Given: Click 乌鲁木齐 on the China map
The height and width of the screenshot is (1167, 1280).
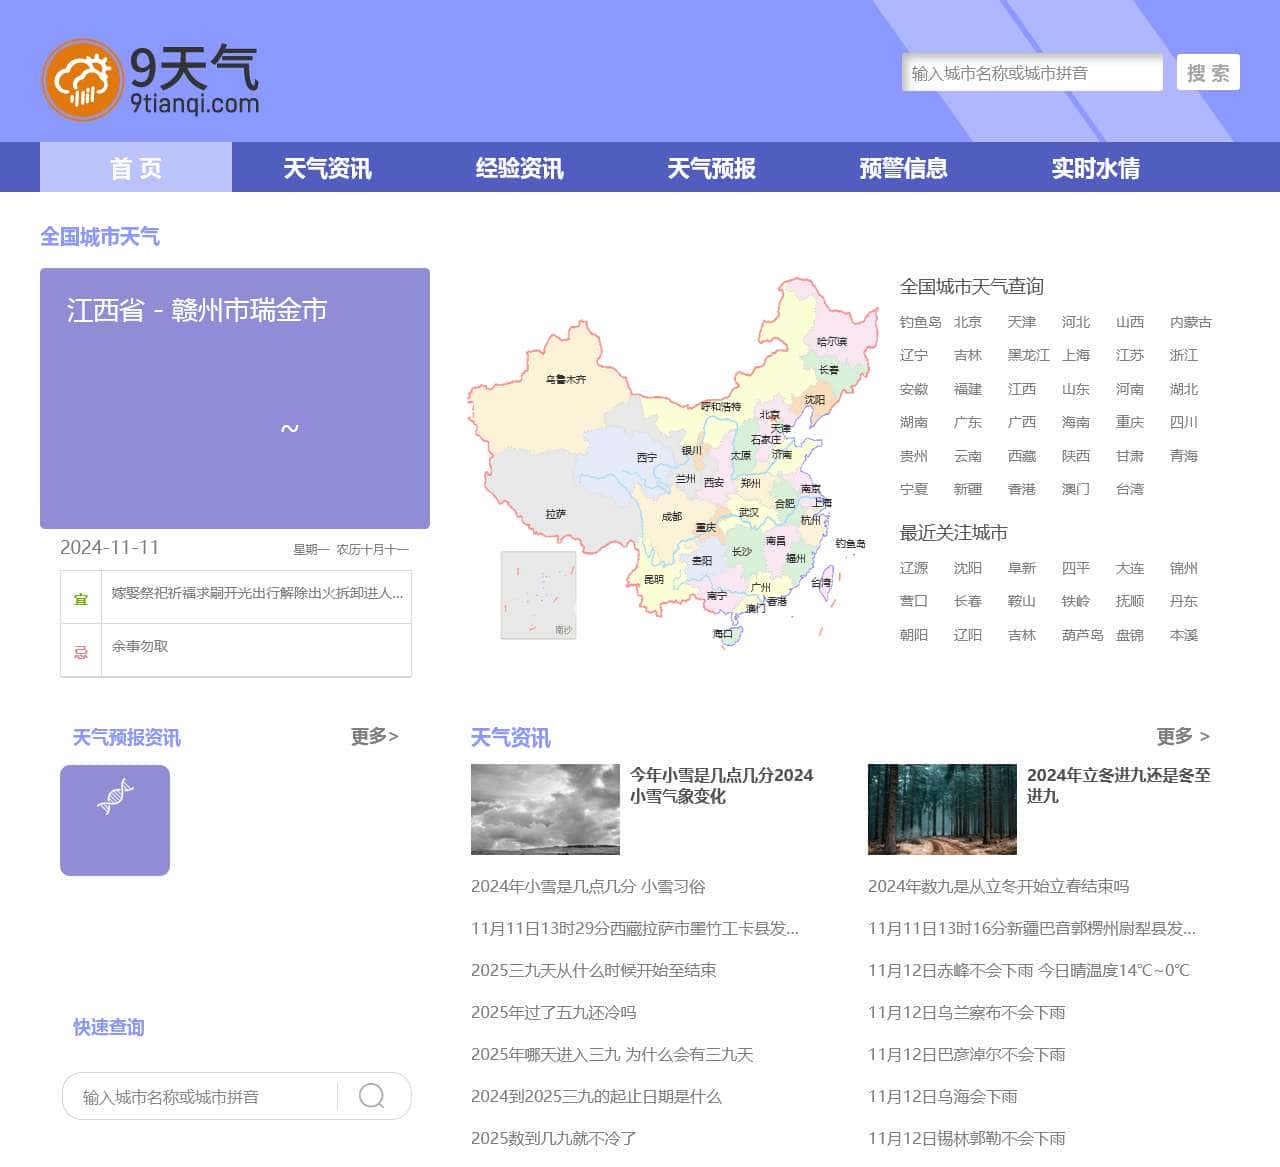Looking at the screenshot, I should coord(565,379).
